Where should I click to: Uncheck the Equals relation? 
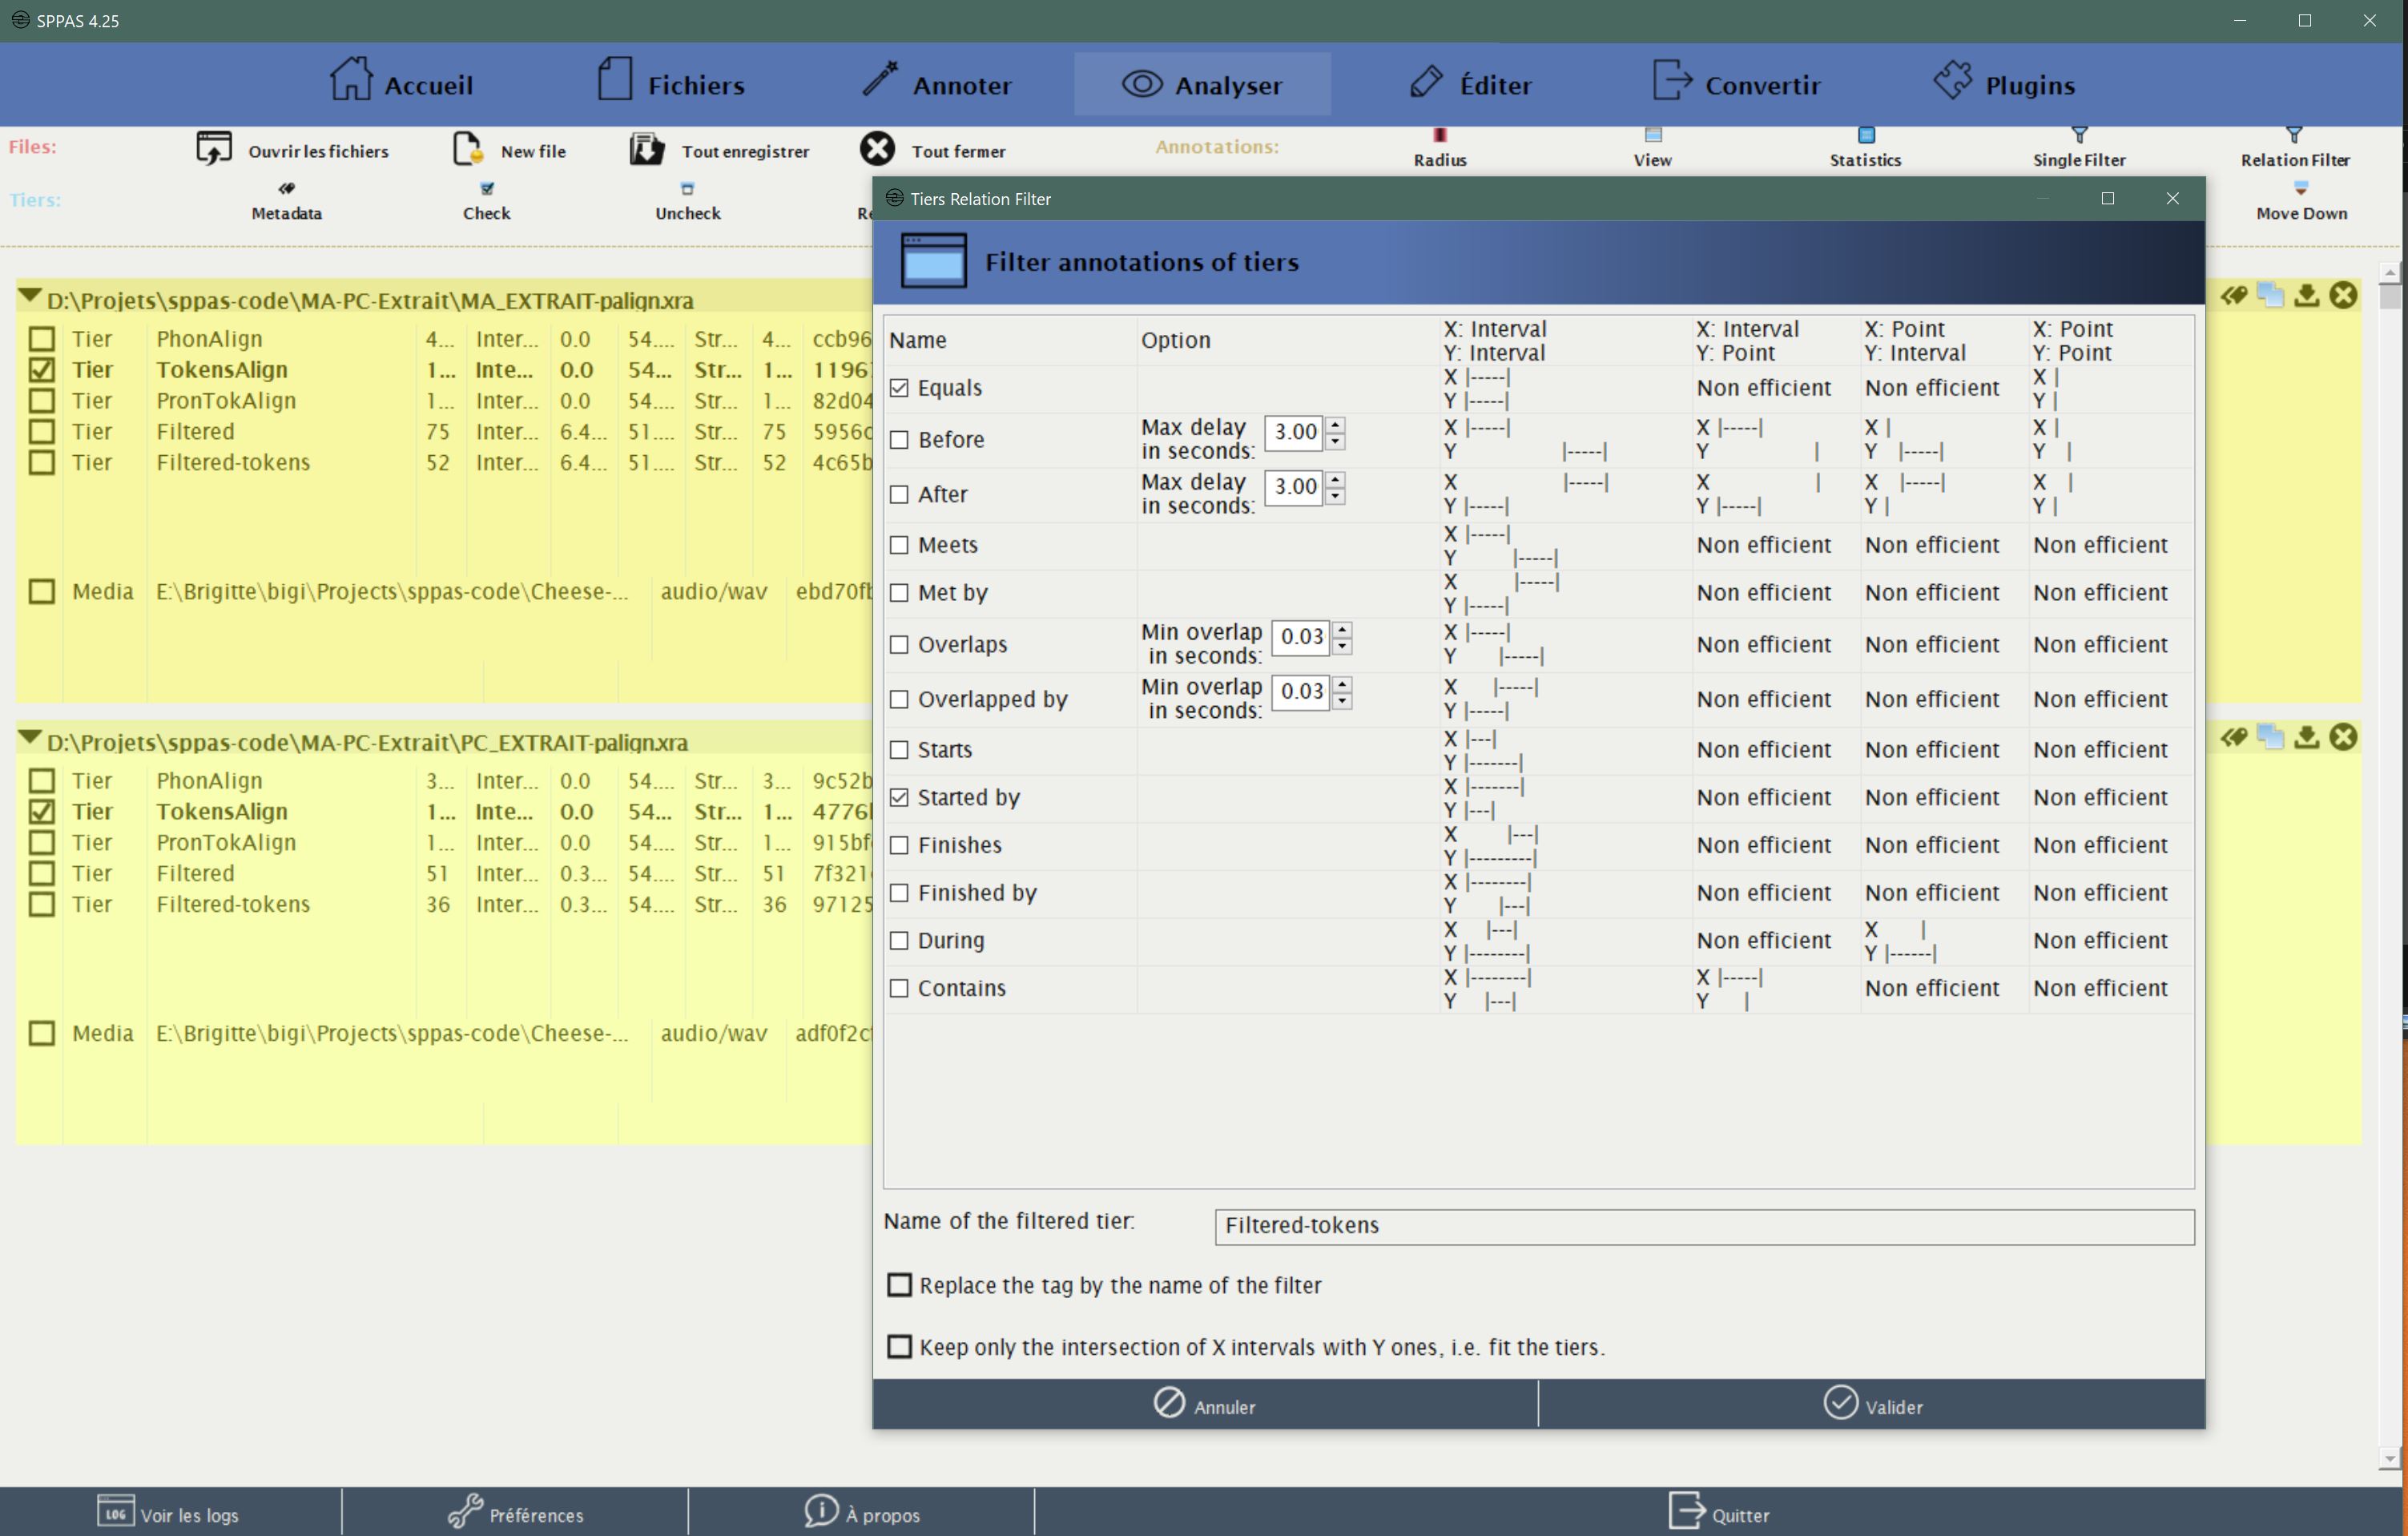[899, 388]
